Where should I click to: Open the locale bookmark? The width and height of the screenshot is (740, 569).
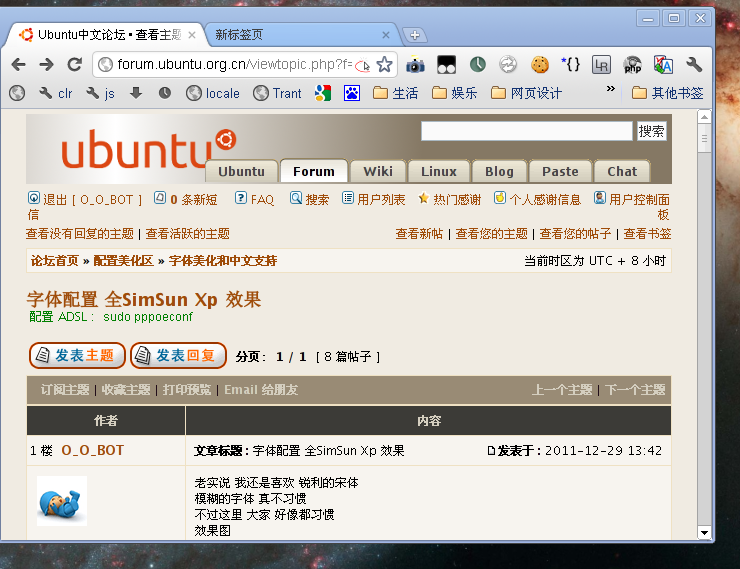click(x=213, y=93)
